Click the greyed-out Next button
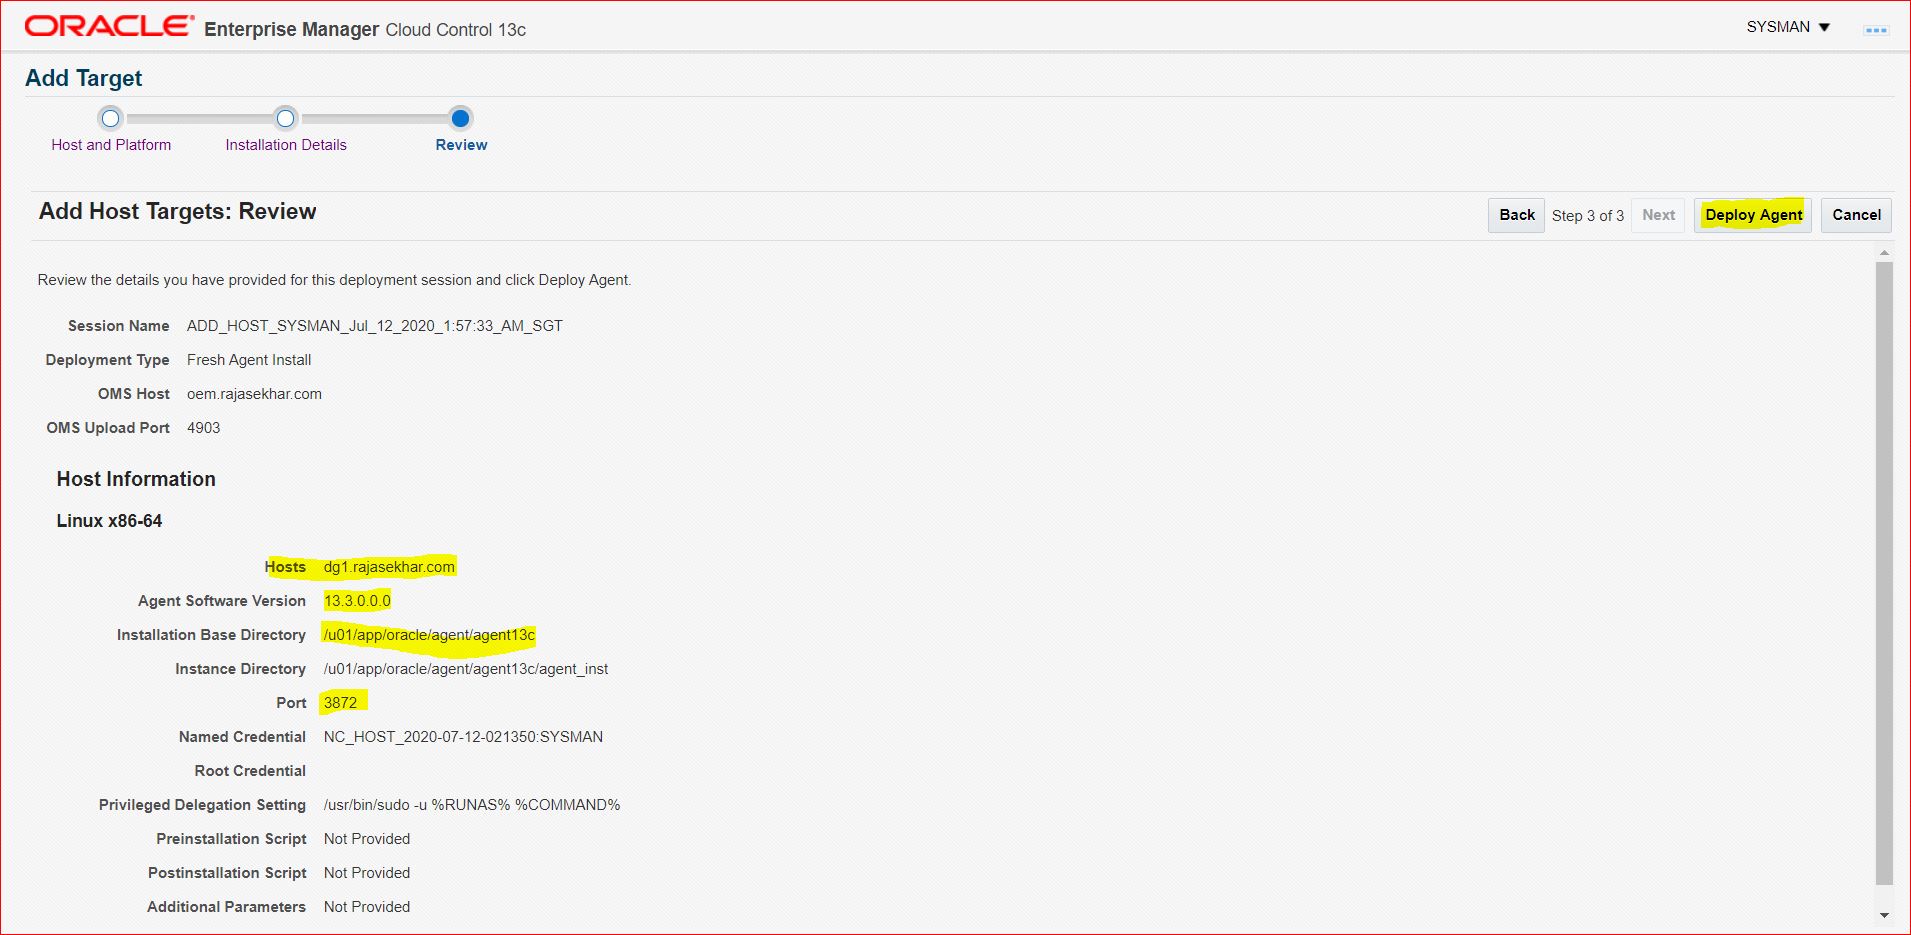 tap(1658, 215)
